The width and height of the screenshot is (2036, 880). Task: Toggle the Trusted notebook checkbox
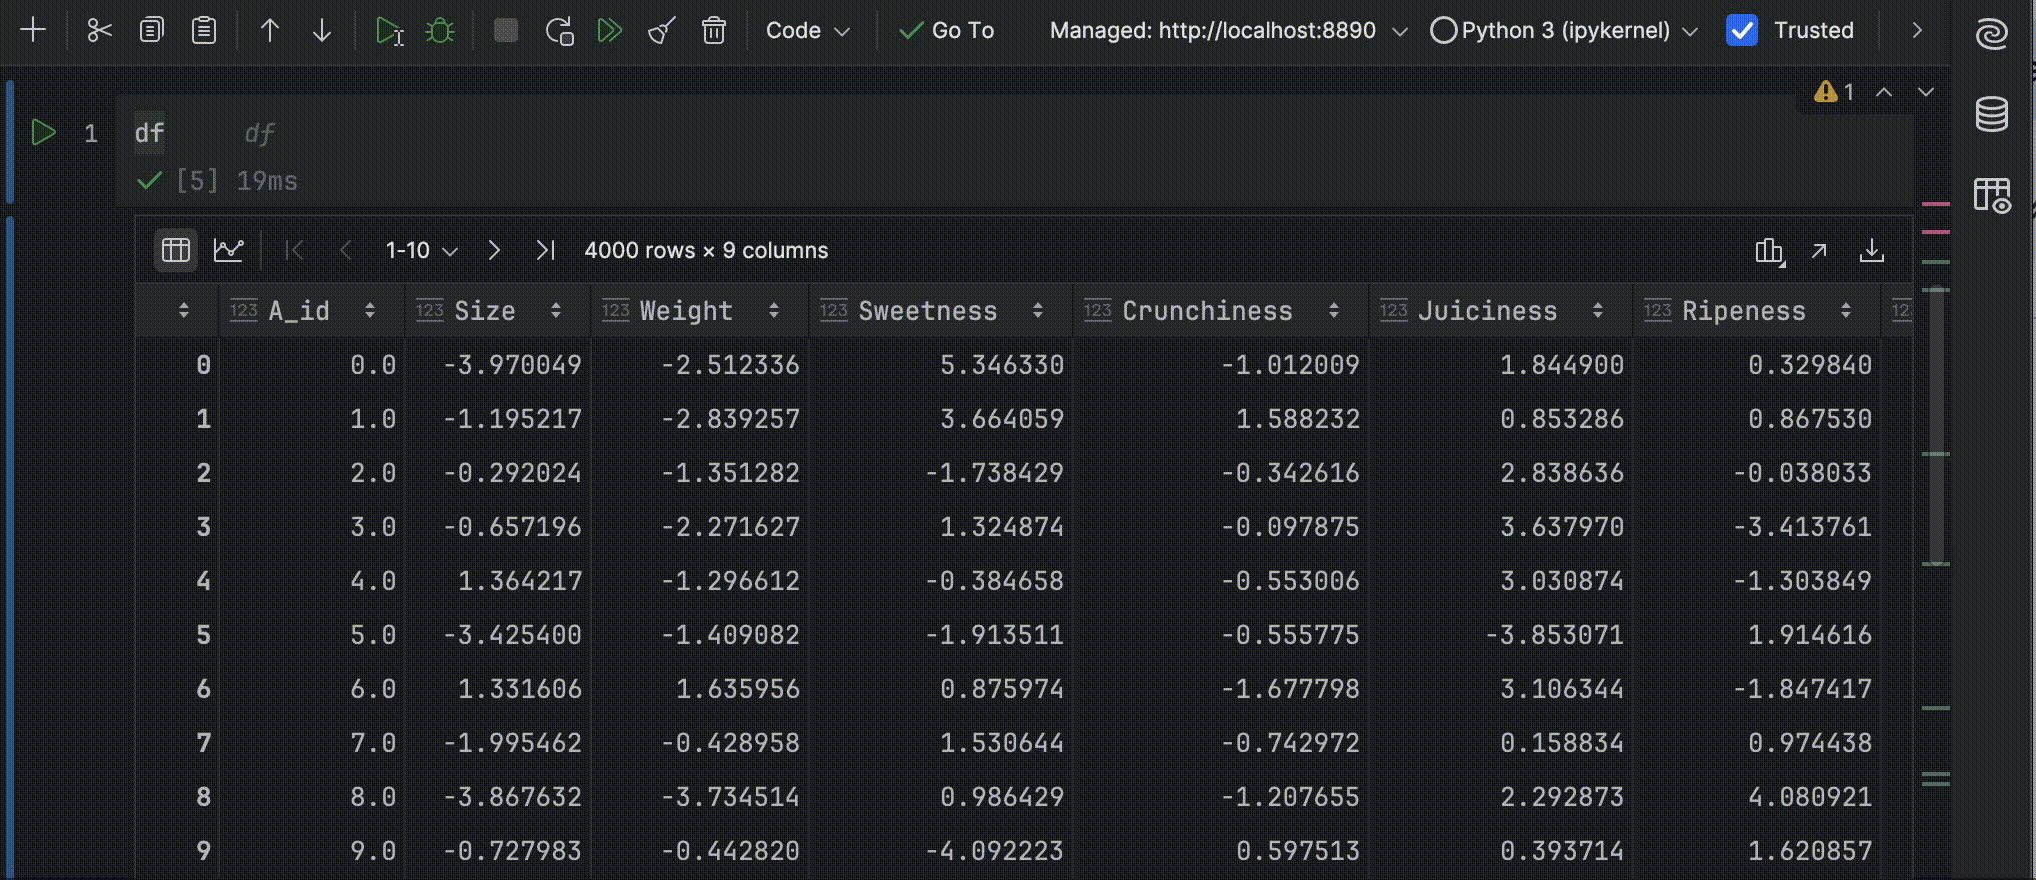(x=1742, y=31)
